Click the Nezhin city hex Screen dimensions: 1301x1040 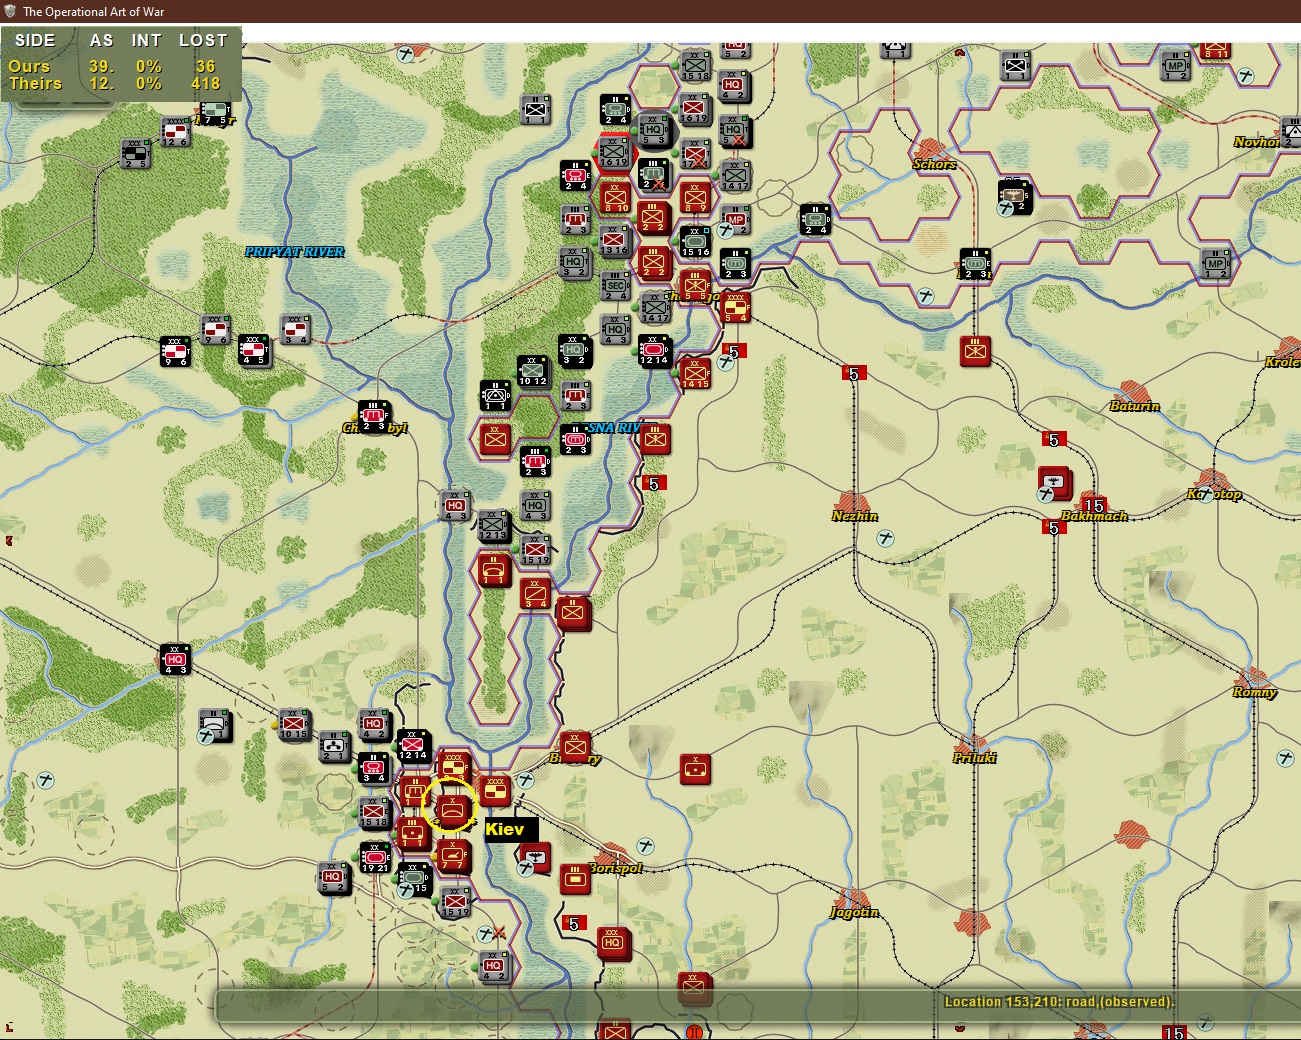[x=853, y=504]
